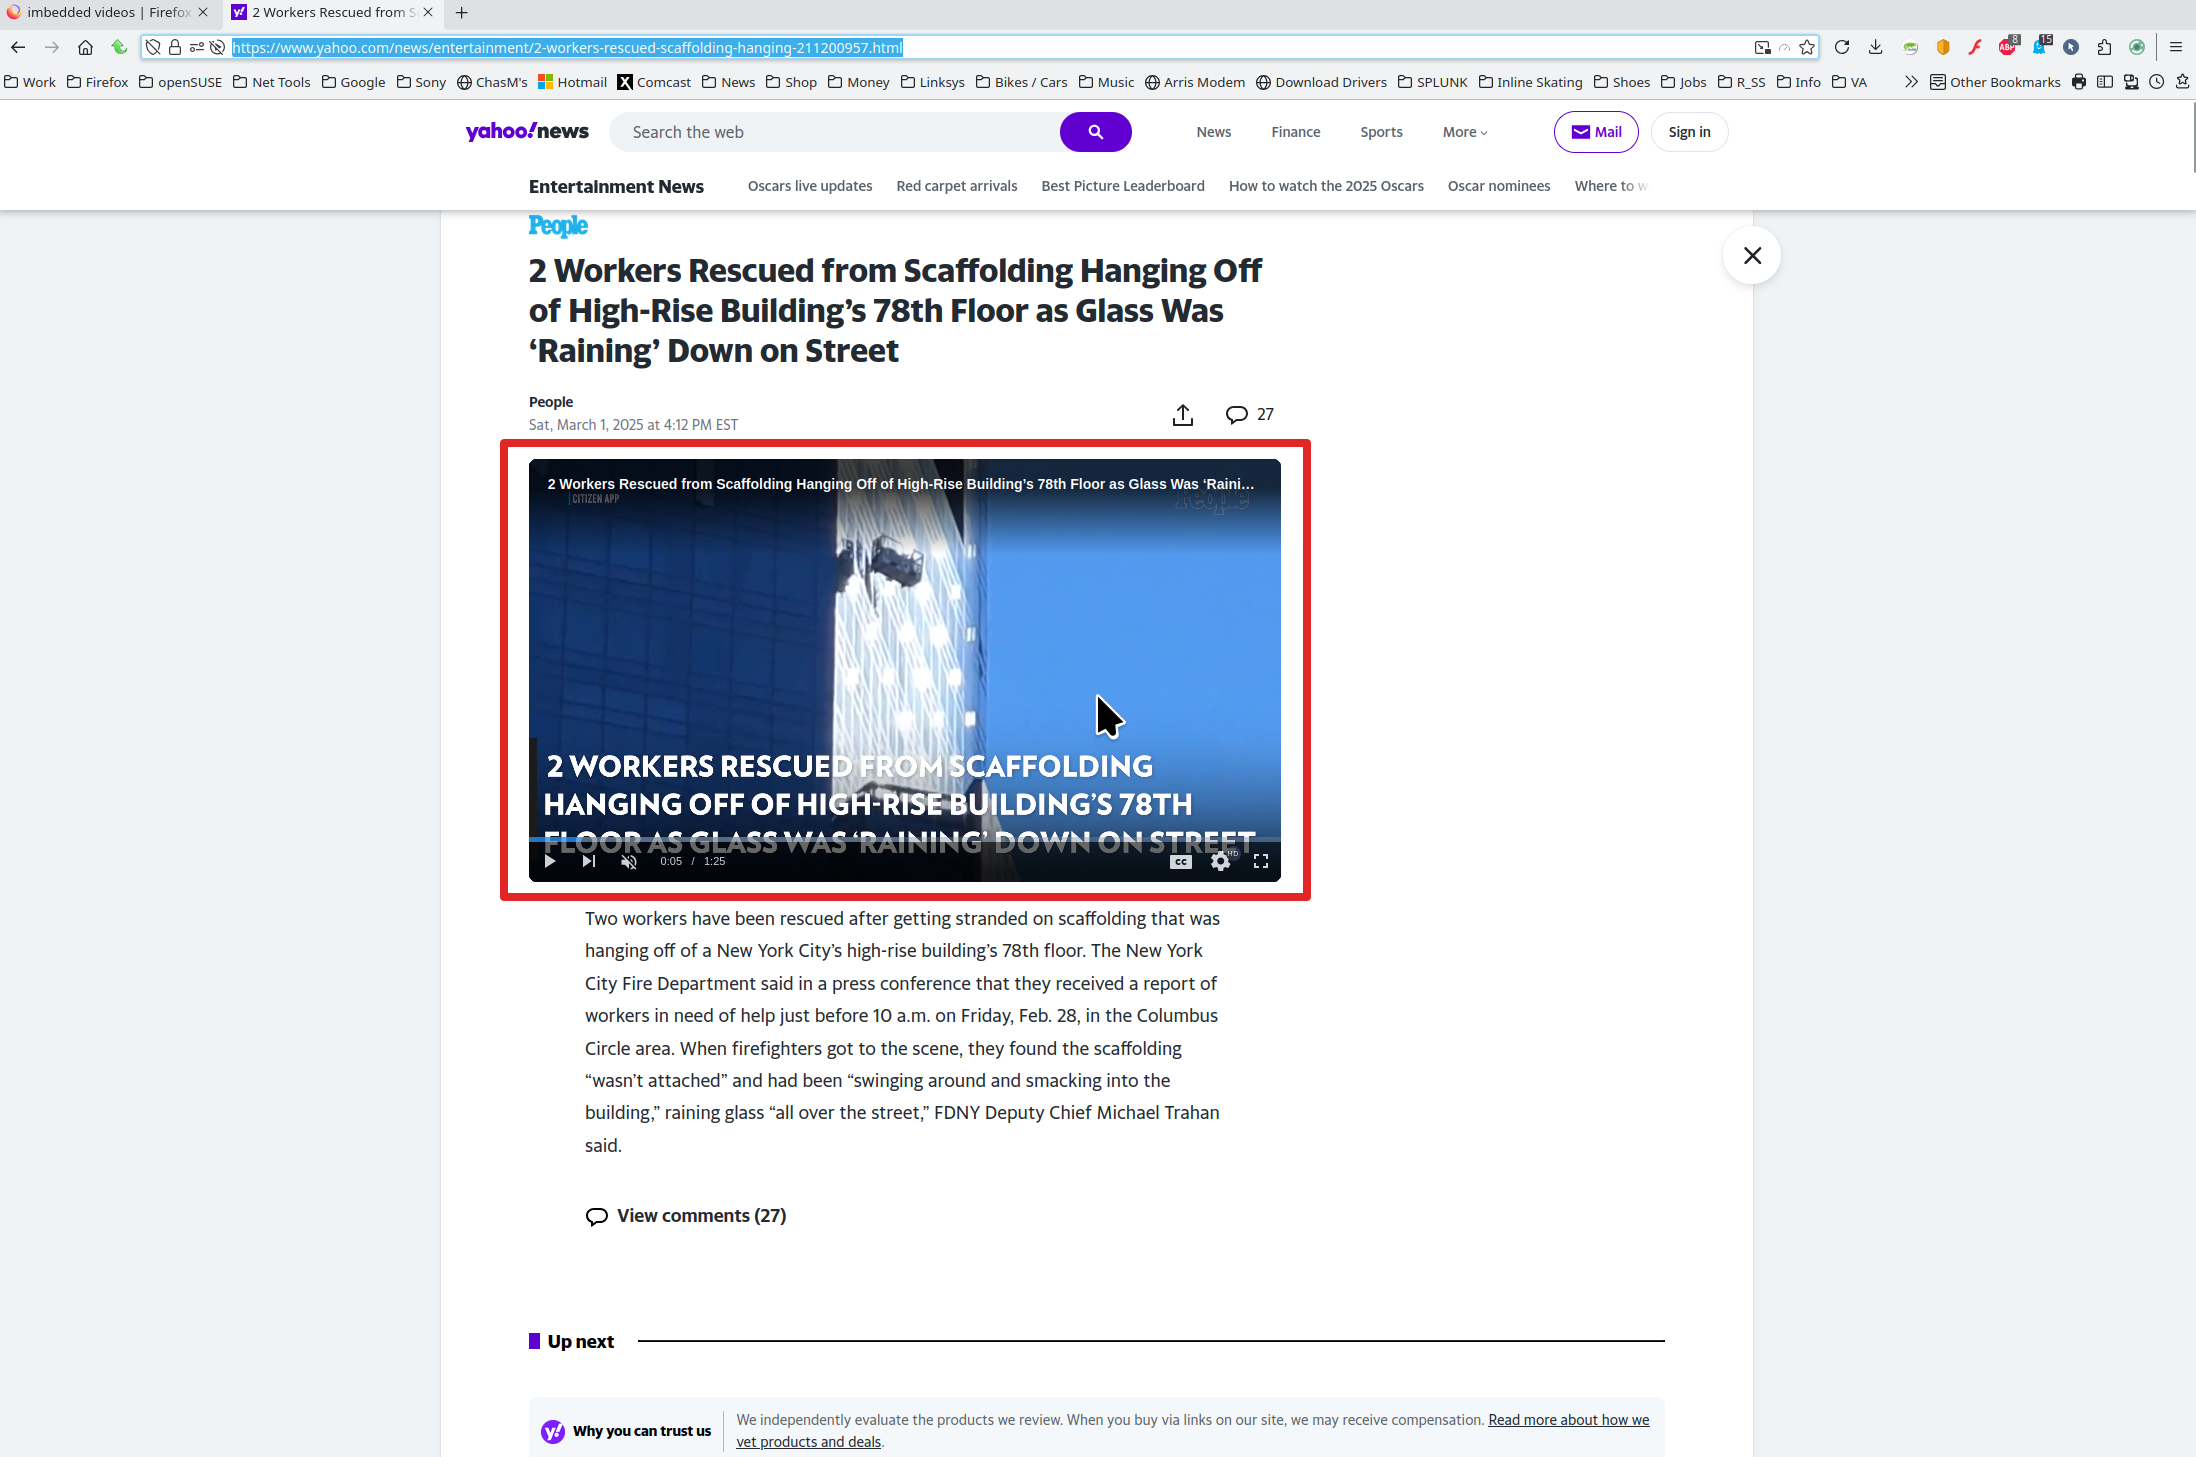Switch to the imbedded videos tab
2196x1457 pixels.
[108, 13]
